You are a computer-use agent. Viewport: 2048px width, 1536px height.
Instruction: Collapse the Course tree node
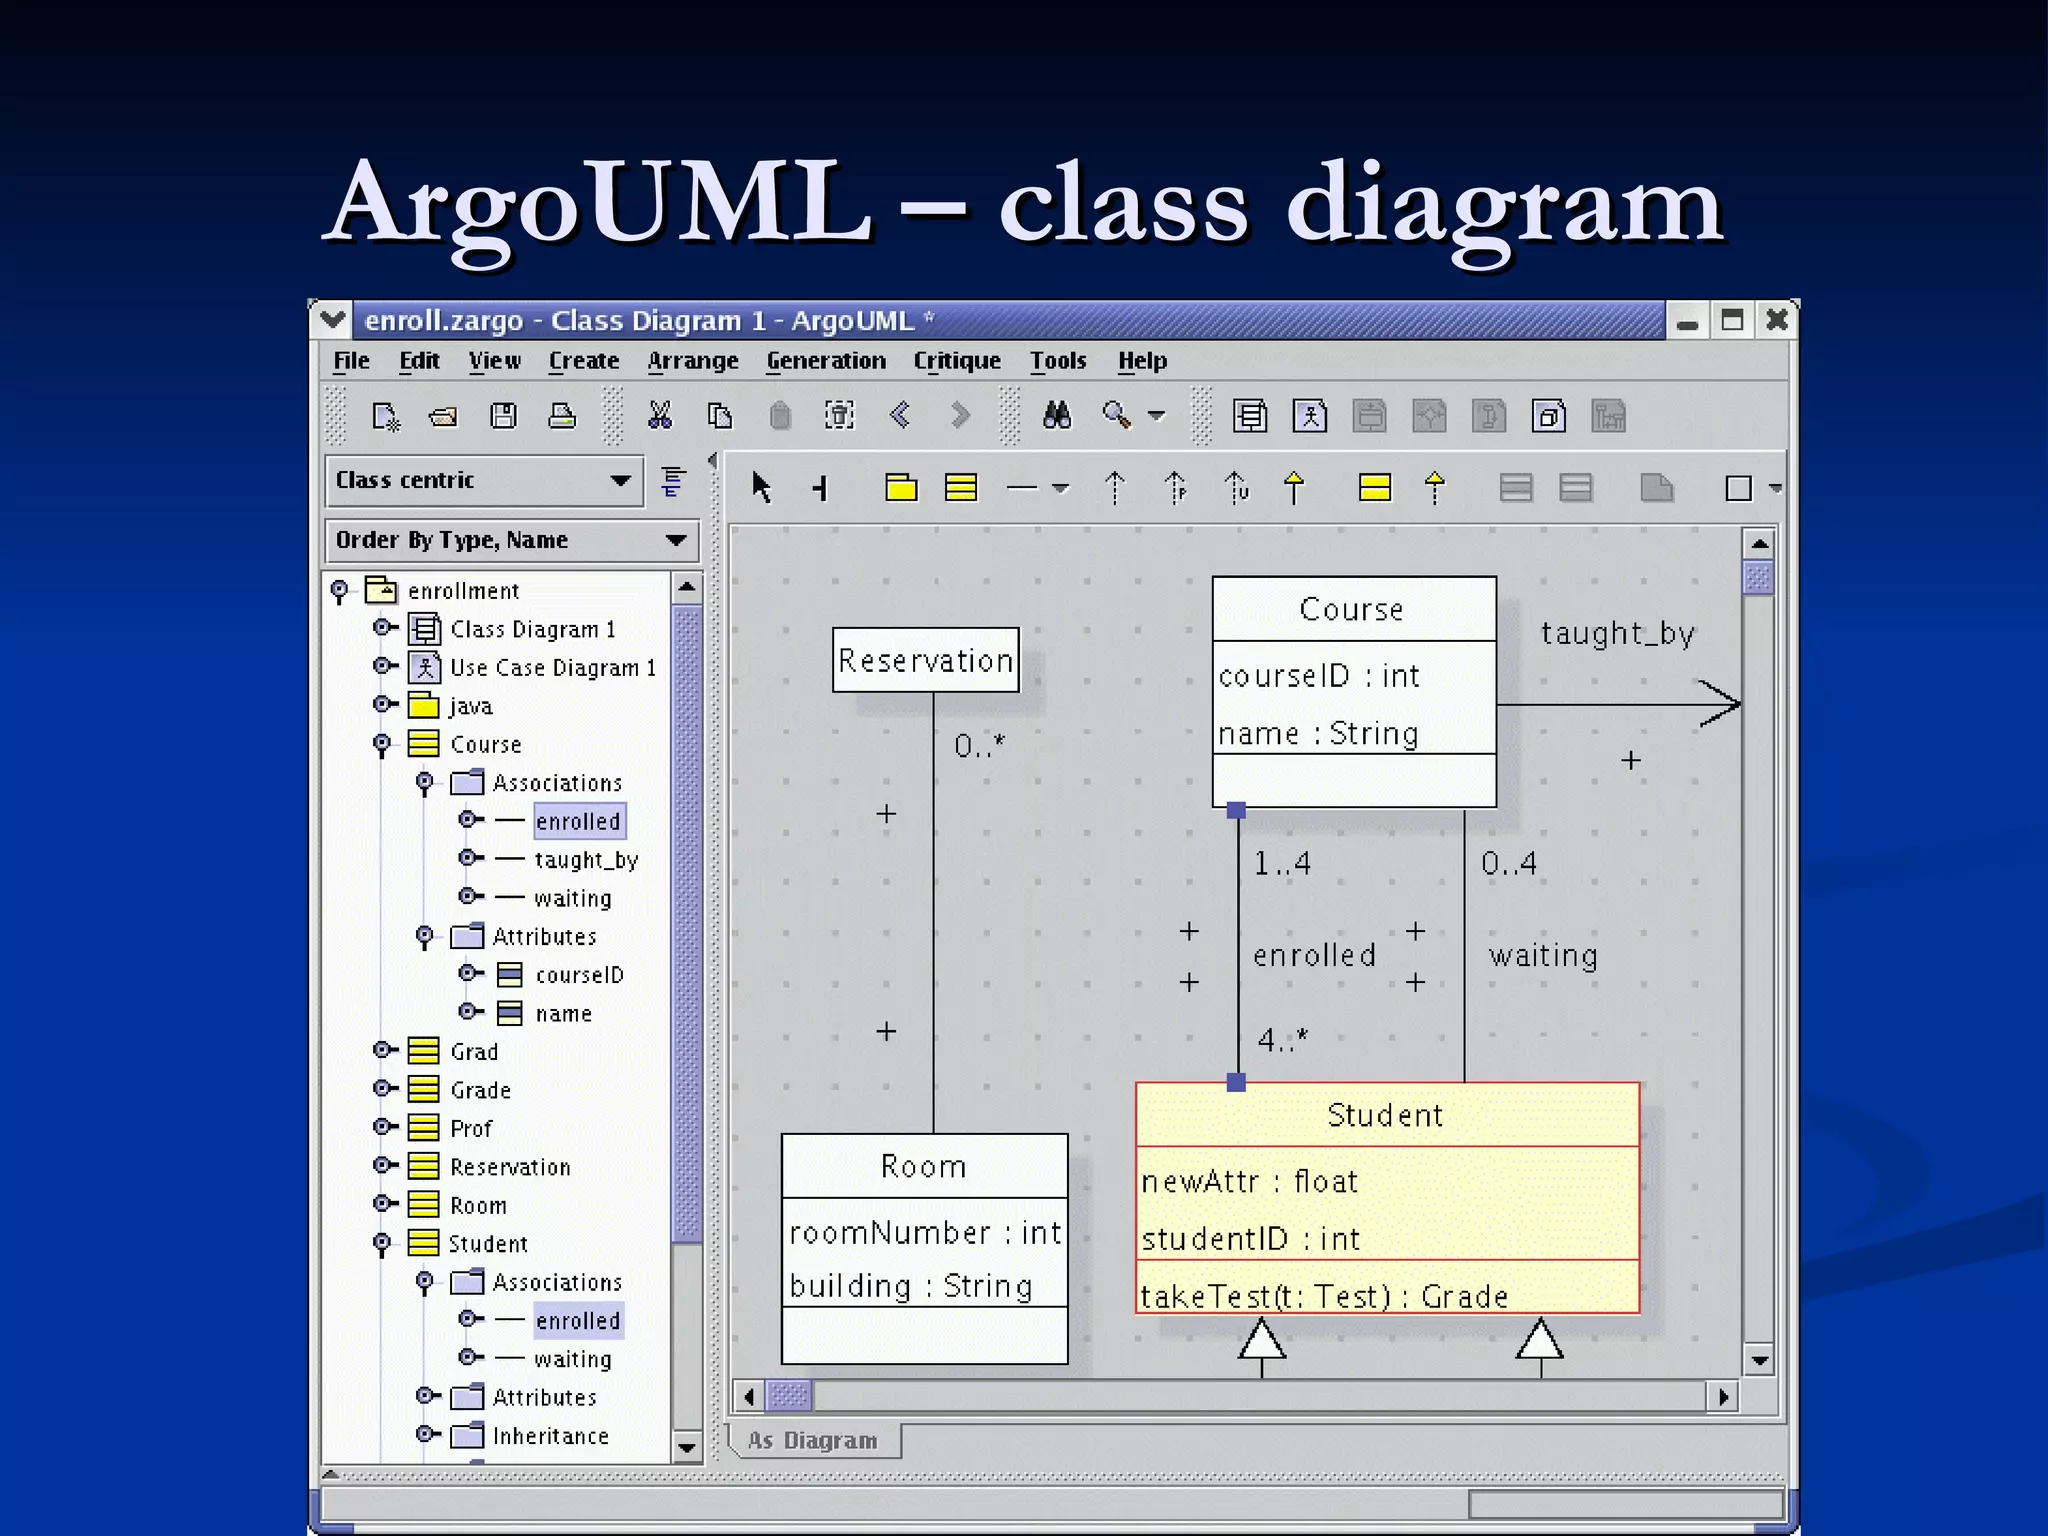(x=382, y=745)
